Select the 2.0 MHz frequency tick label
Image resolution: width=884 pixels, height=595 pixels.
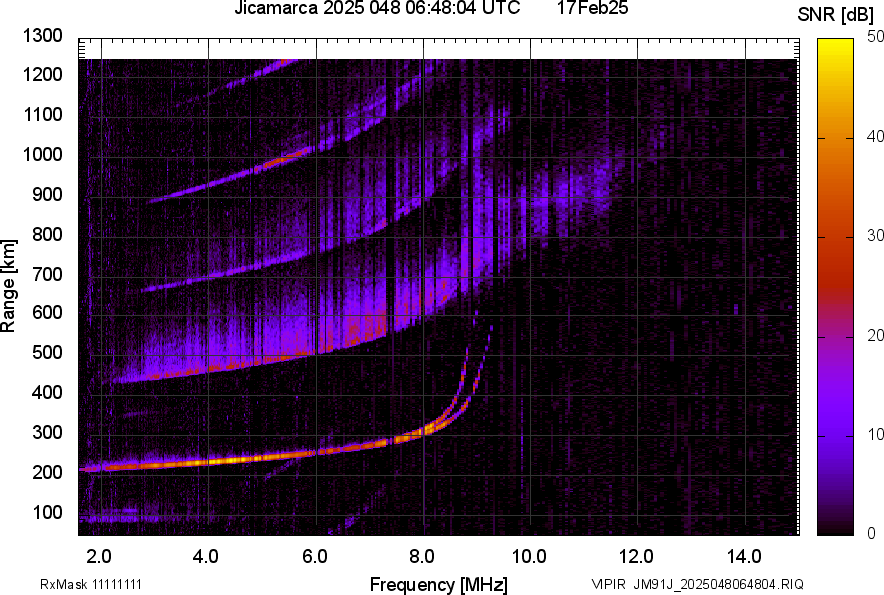pyautogui.click(x=96, y=555)
